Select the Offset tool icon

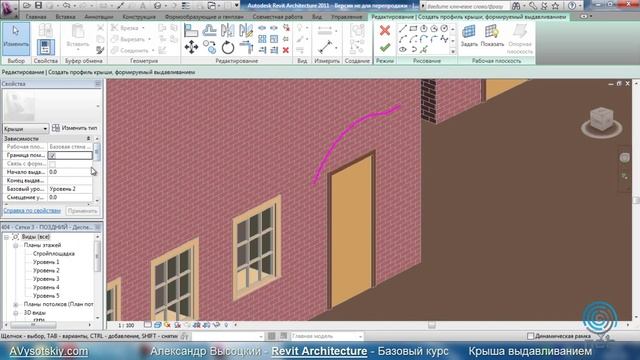point(209,30)
